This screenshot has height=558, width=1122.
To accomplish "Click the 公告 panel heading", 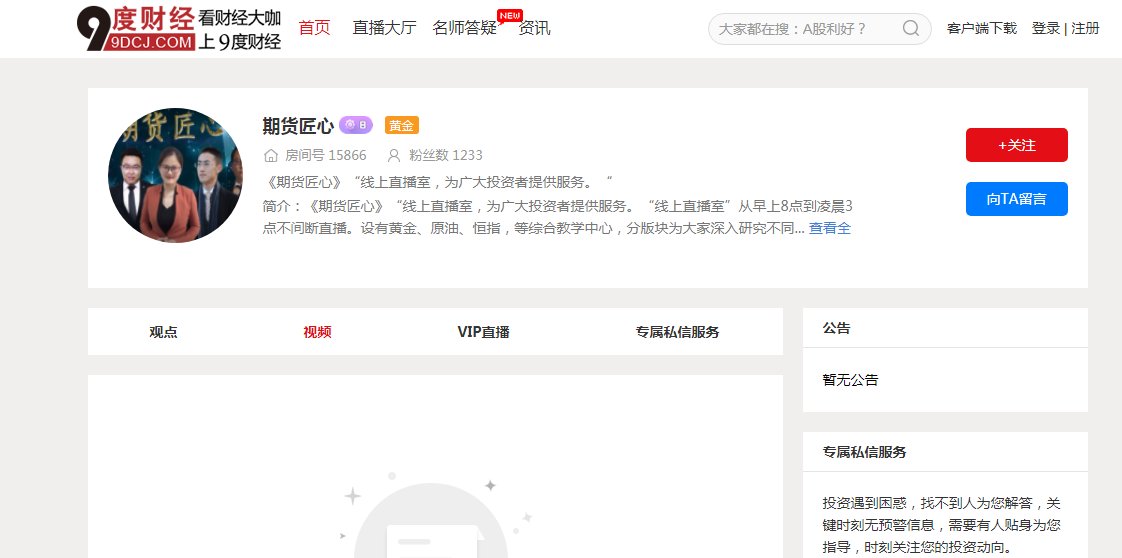I will [x=836, y=328].
